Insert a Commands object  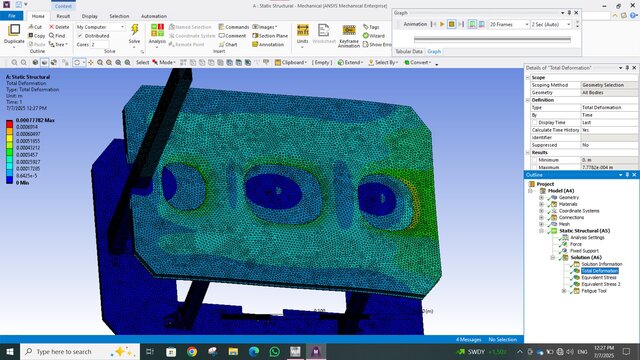pos(233,27)
